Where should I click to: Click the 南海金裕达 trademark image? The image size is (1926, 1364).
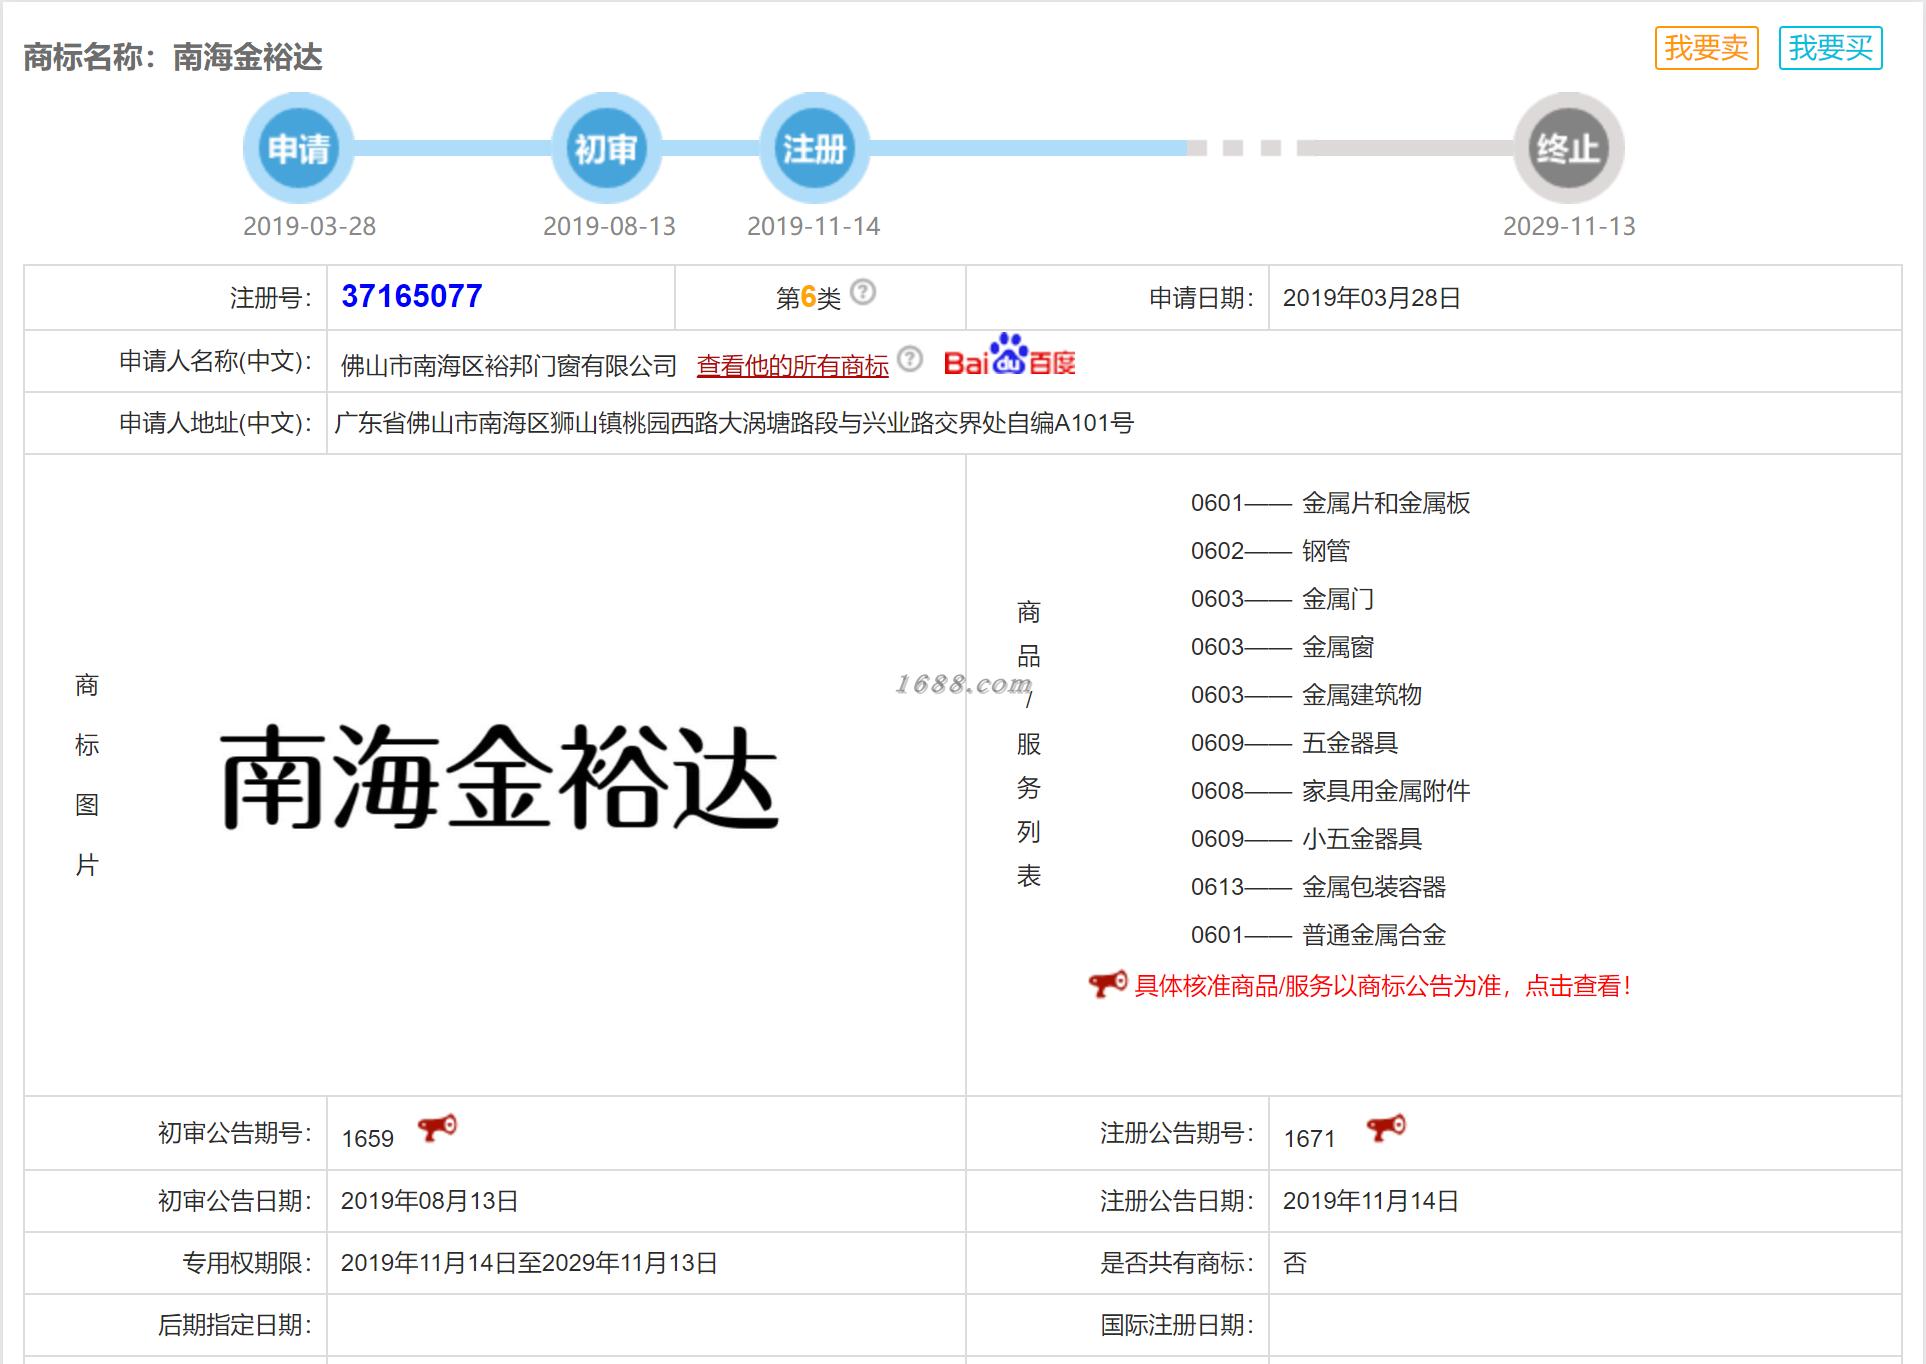point(499,777)
